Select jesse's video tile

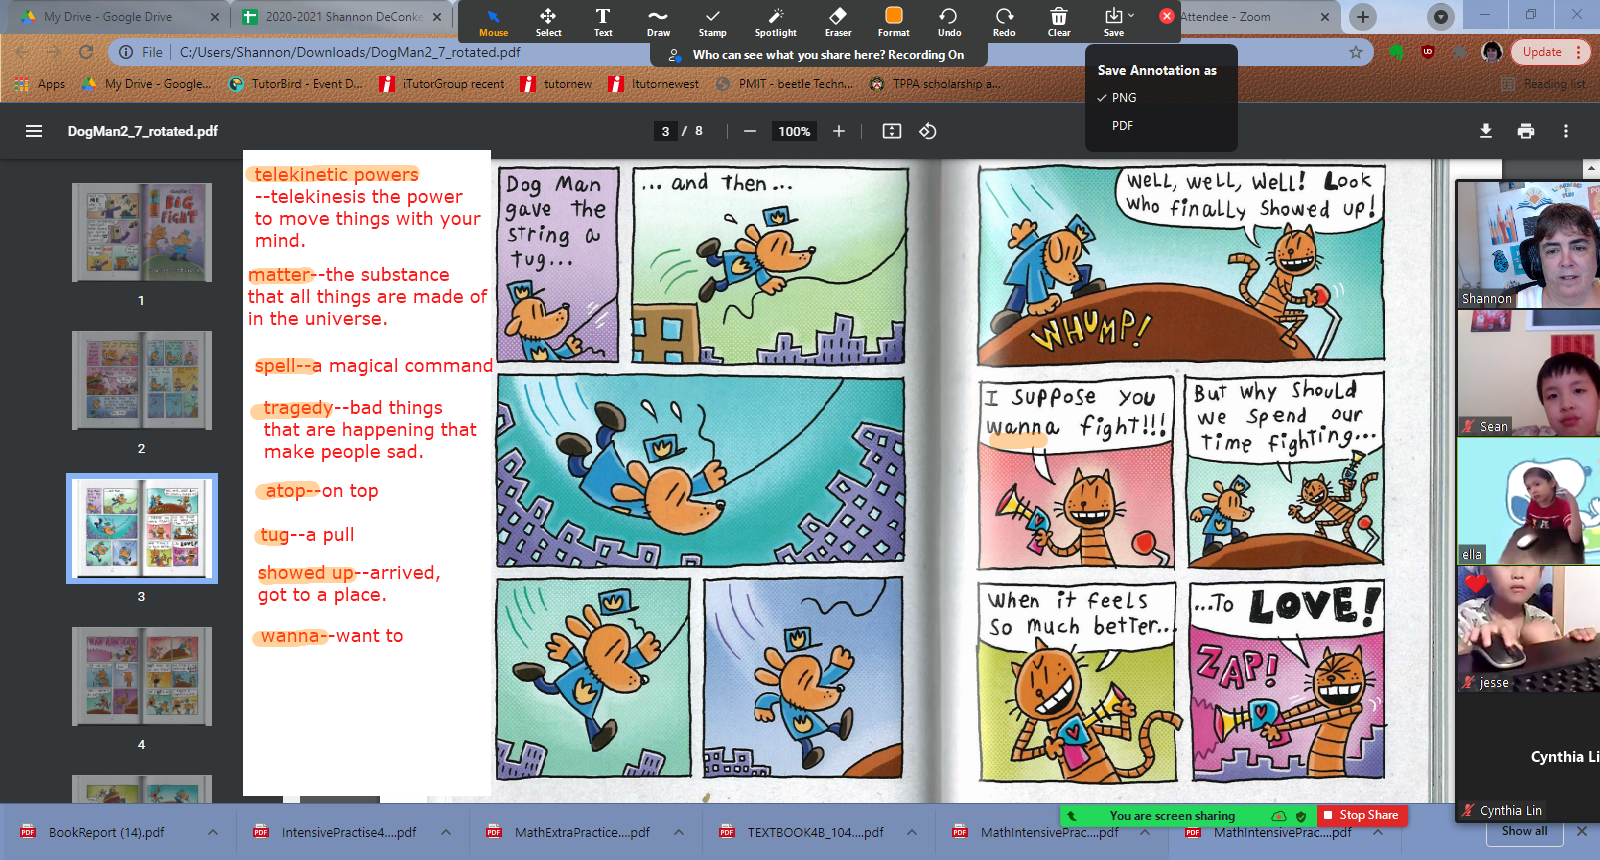point(1528,628)
